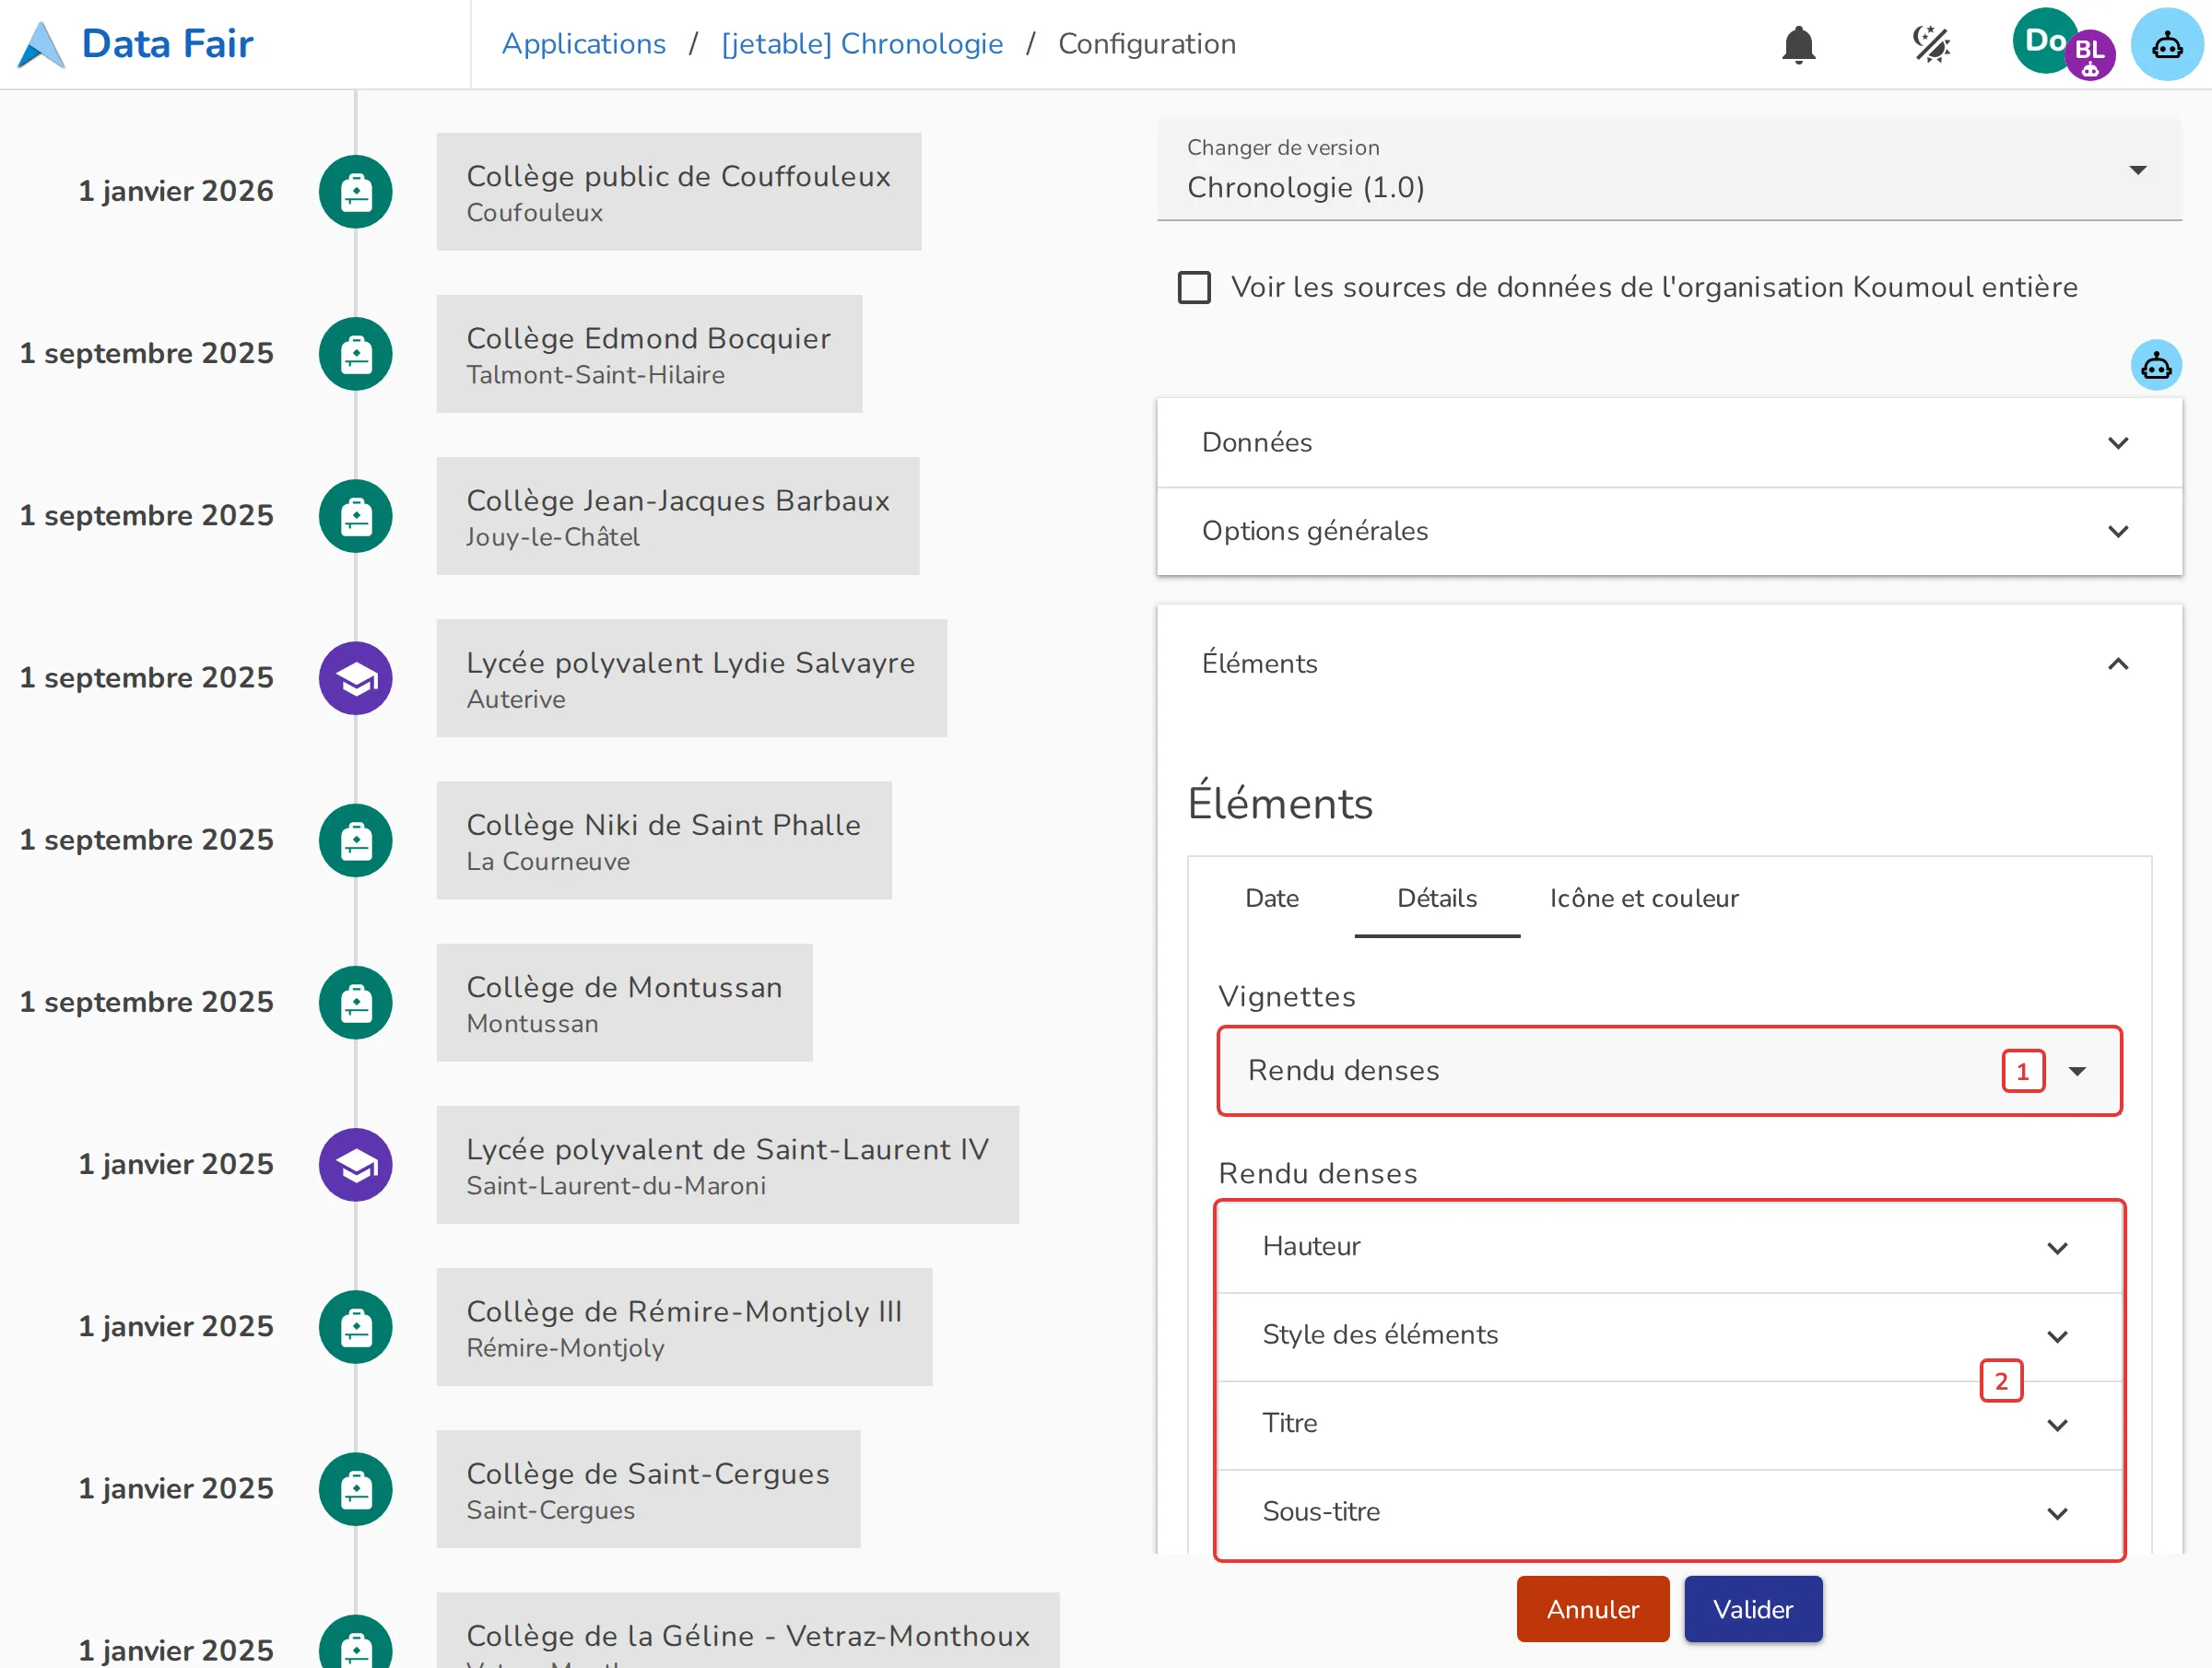Open the Vignettes Rendu denses dropdown
Image resolution: width=2212 pixels, height=1668 pixels.
point(1669,1071)
